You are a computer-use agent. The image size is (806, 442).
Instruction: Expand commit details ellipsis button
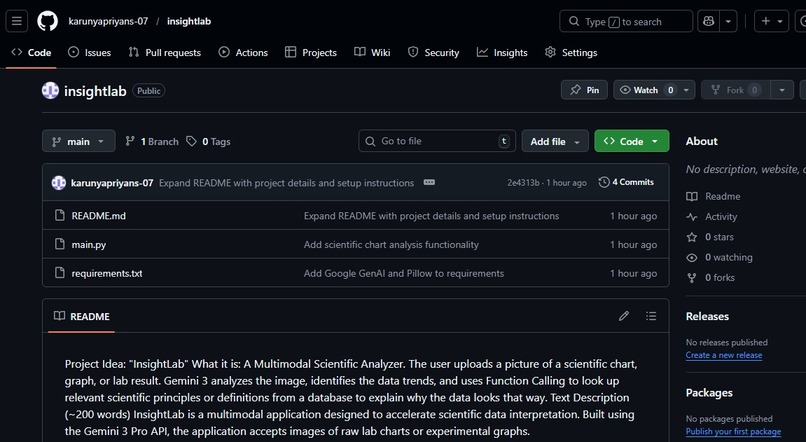point(429,182)
